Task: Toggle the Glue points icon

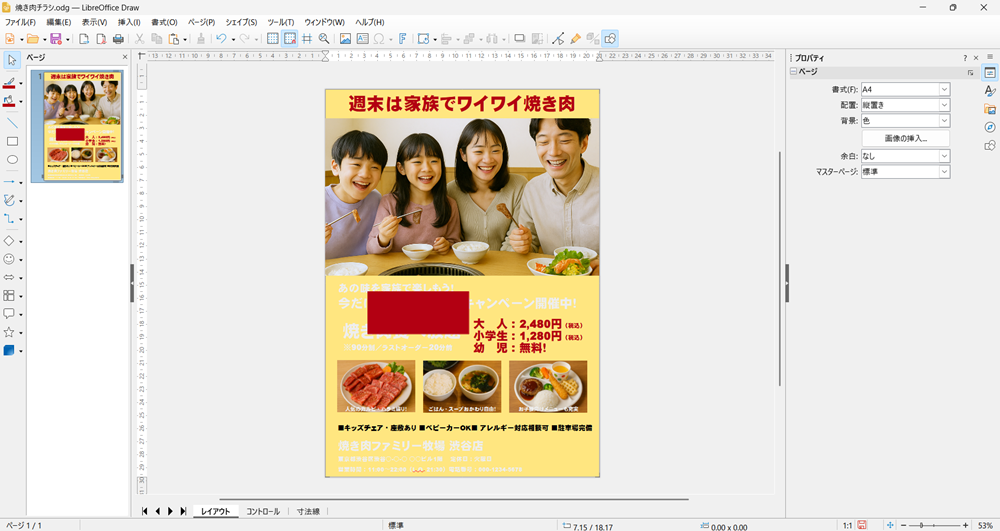Action: click(575, 39)
